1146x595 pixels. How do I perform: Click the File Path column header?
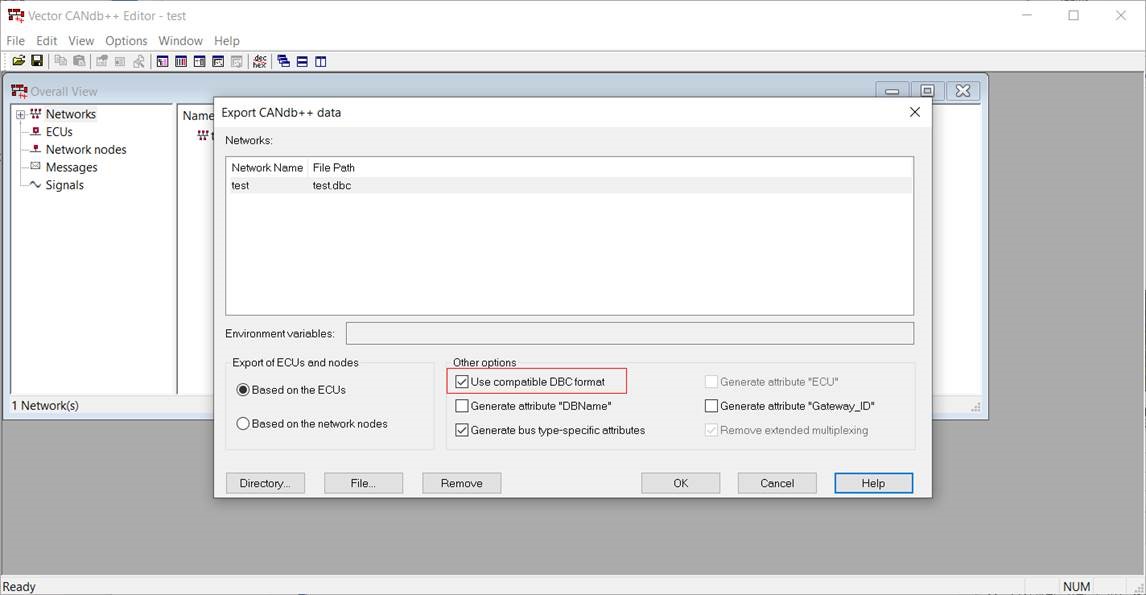point(333,167)
